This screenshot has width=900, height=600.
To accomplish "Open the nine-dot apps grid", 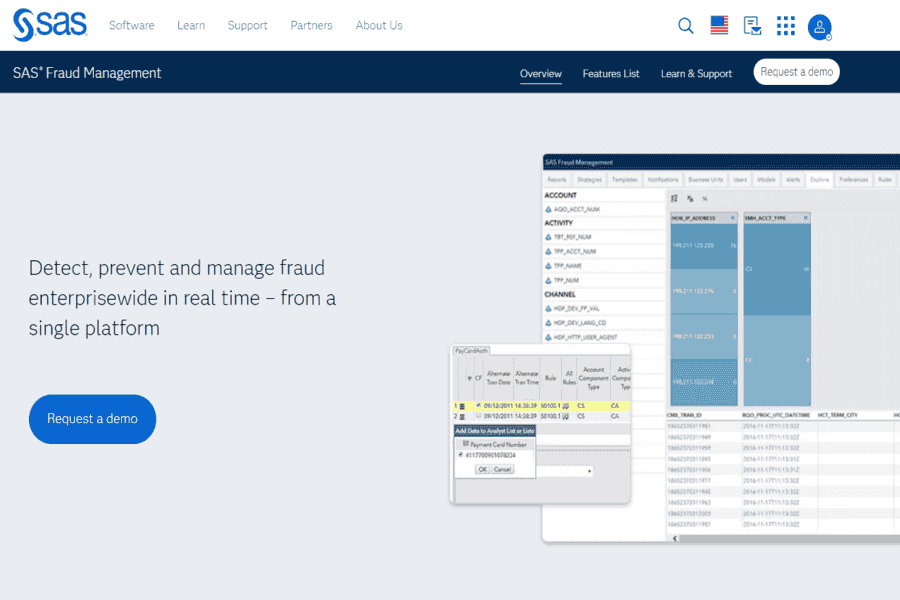I will click(785, 26).
